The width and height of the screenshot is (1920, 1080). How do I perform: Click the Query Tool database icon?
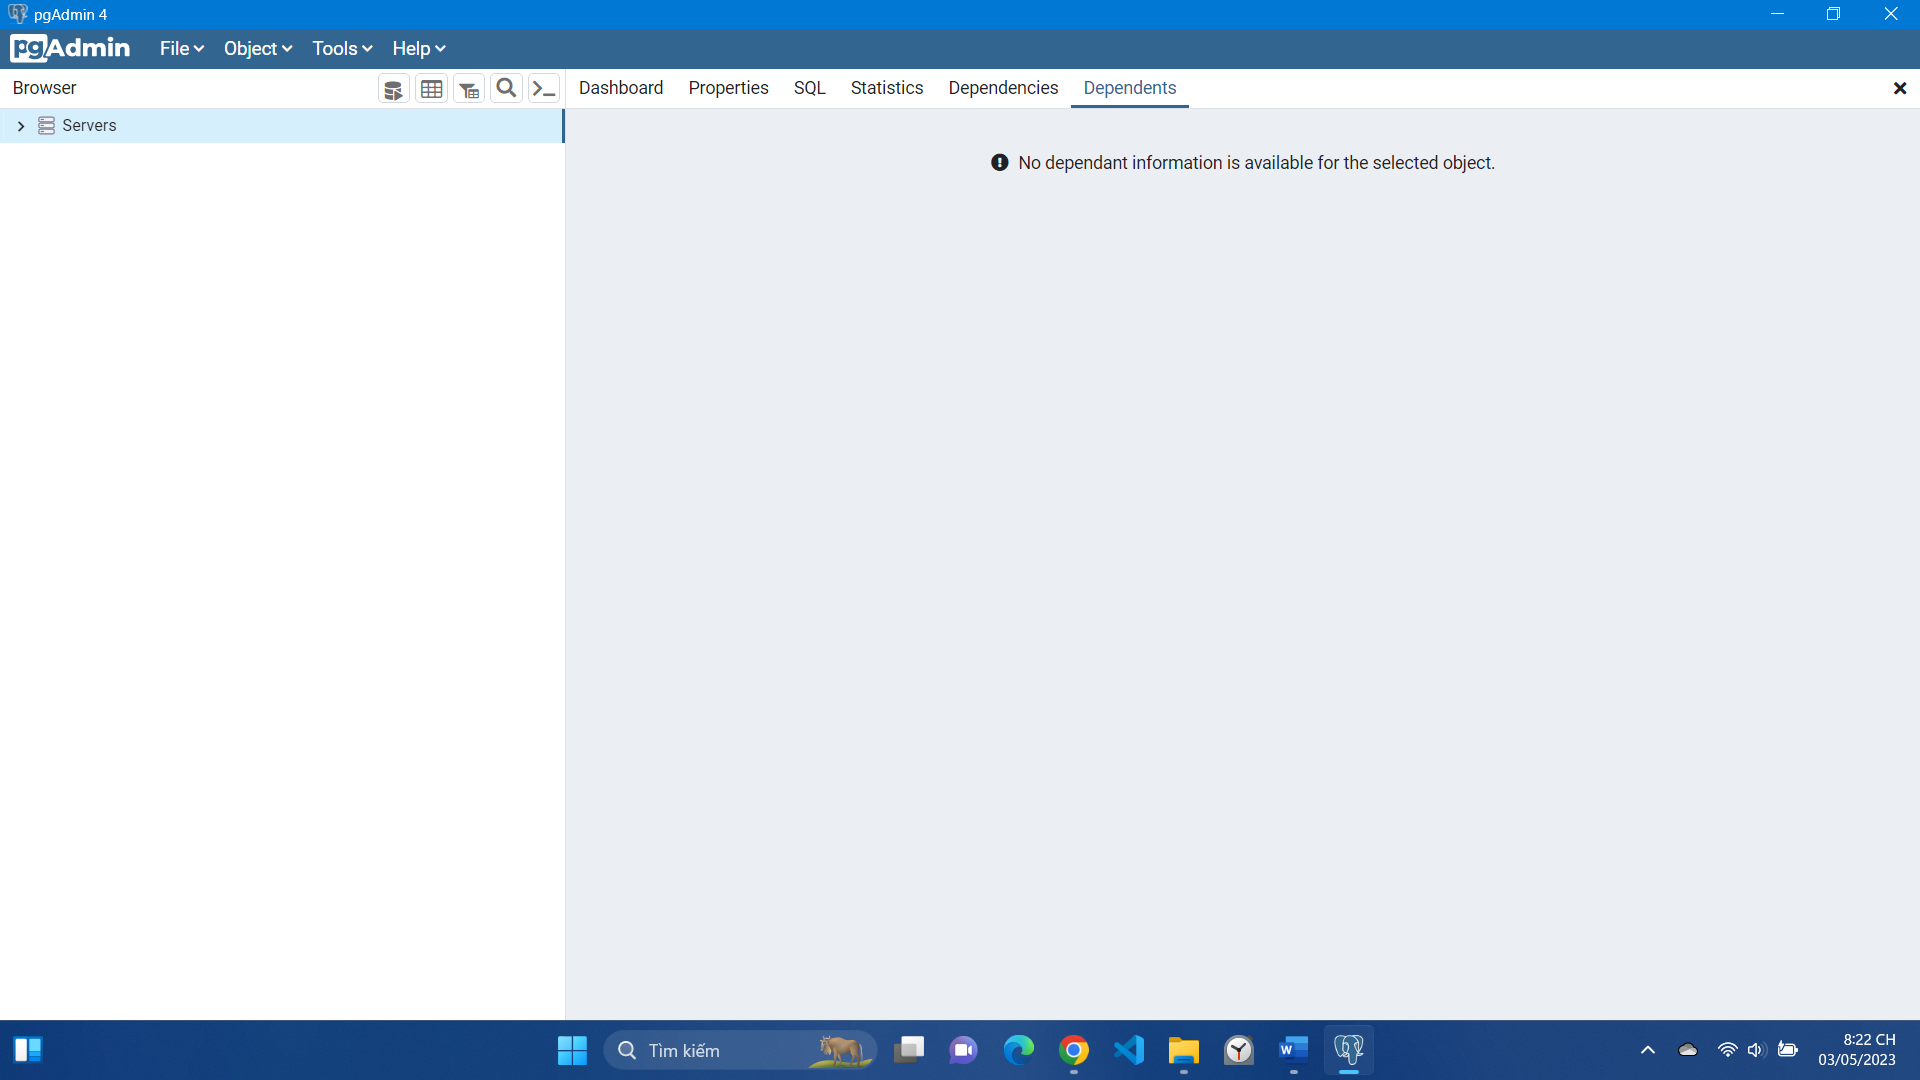393,89
